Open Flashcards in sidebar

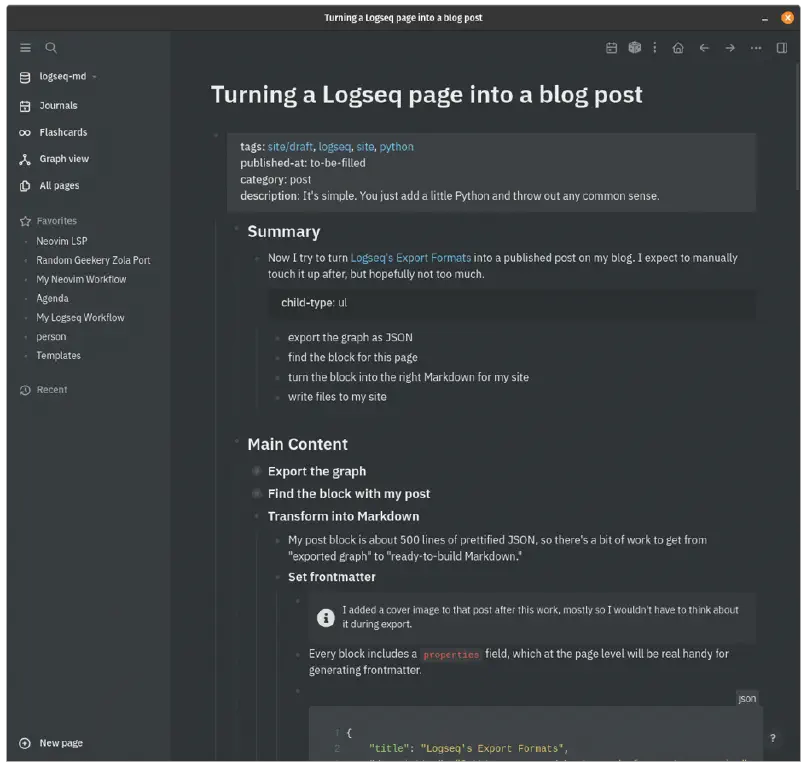pos(63,132)
